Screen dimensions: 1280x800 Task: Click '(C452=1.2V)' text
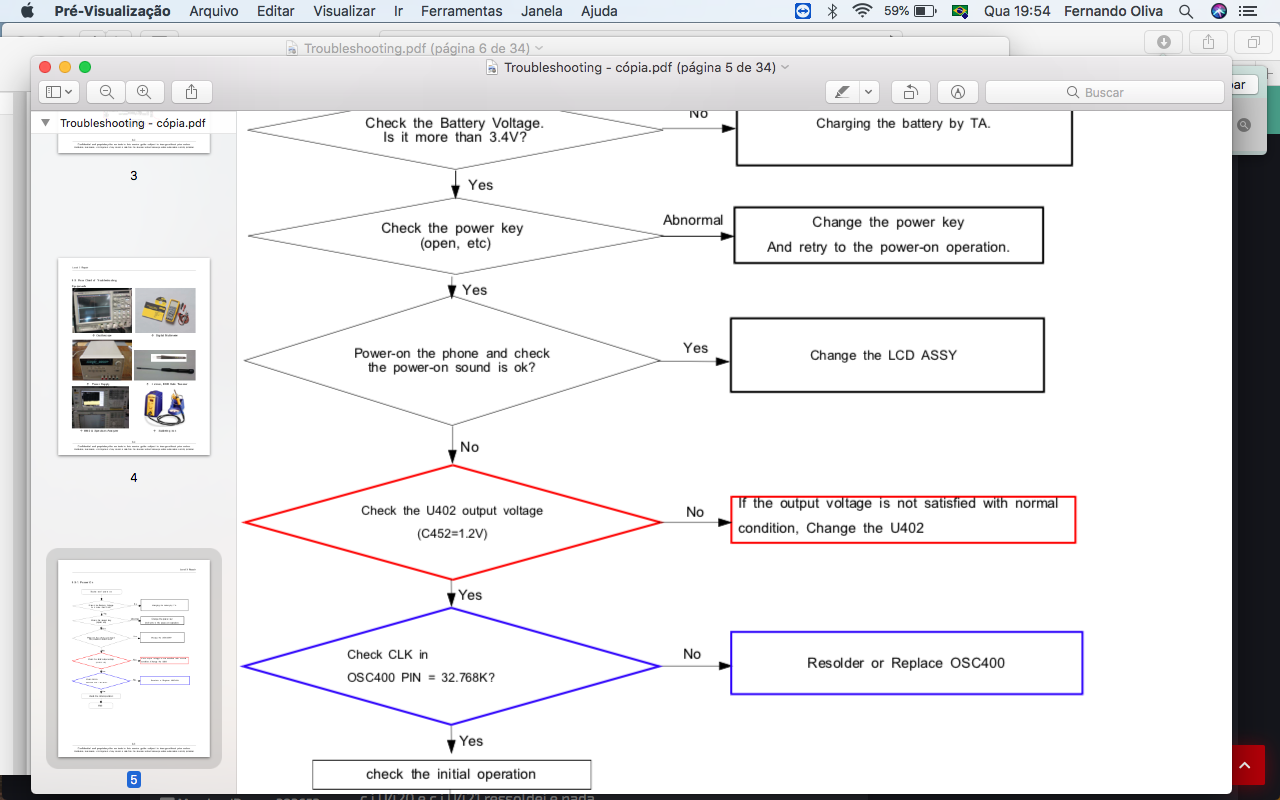coord(452,534)
